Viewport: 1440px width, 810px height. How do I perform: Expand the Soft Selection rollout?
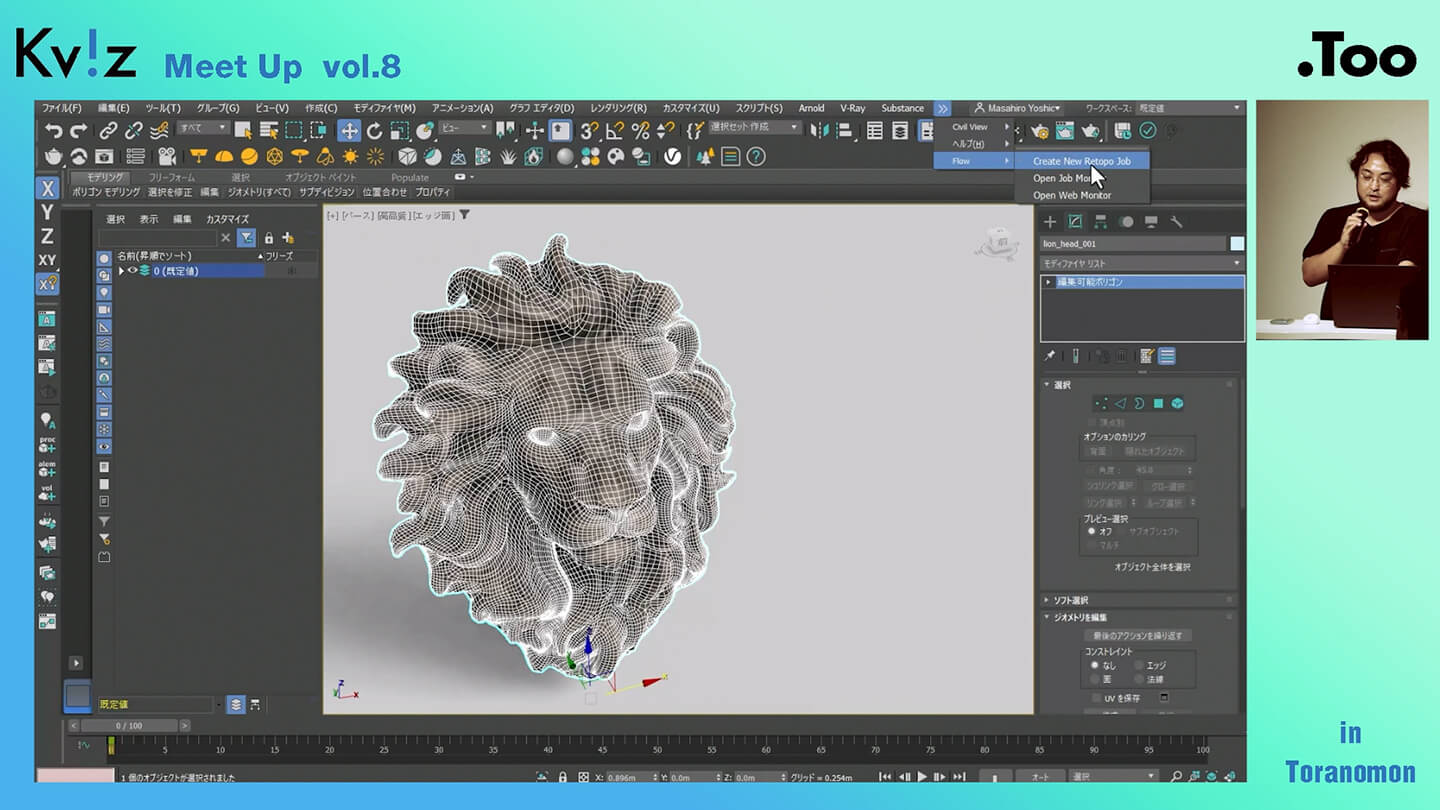pyautogui.click(x=1070, y=600)
